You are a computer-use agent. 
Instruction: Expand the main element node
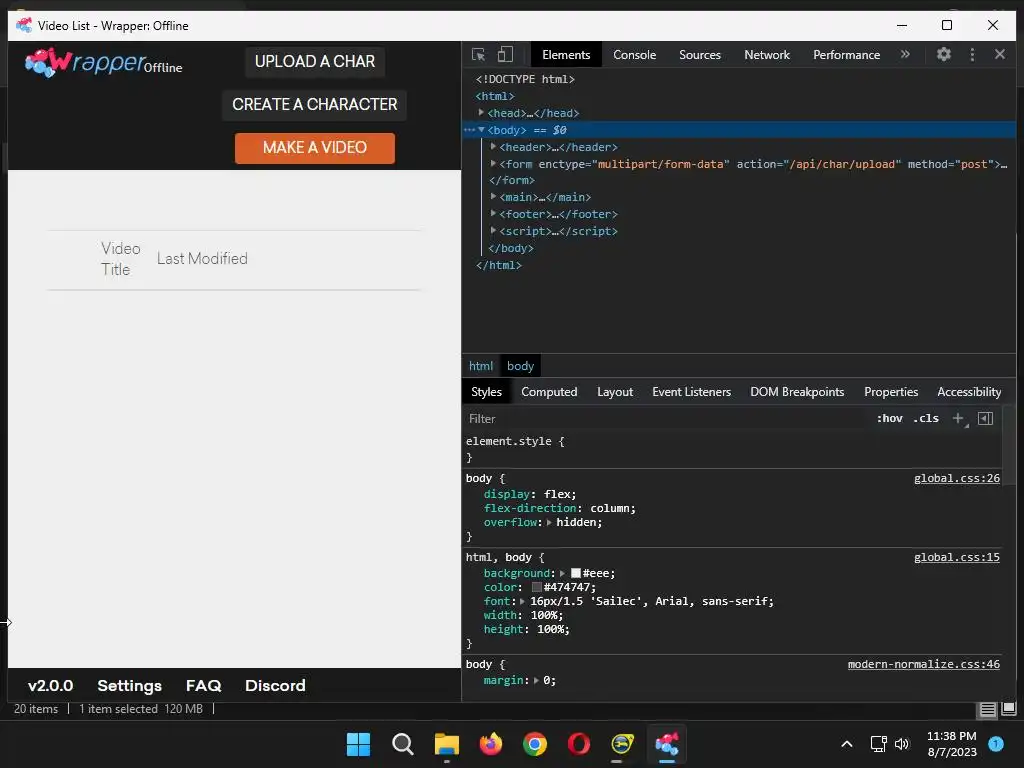pyautogui.click(x=493, y=197)
